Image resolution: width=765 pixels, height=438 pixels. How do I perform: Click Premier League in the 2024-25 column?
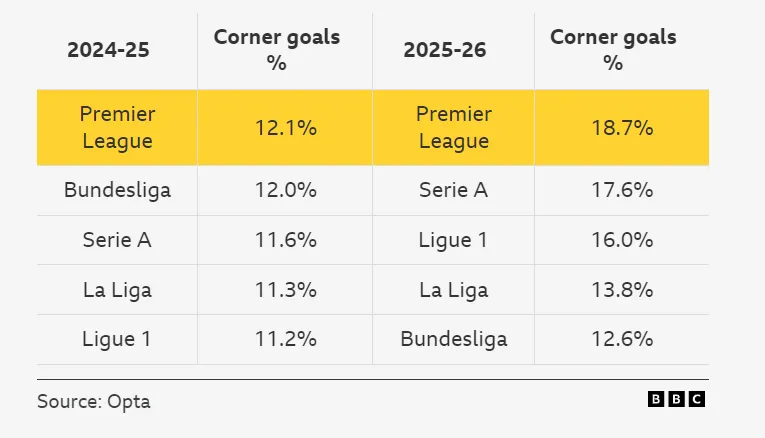117,127
